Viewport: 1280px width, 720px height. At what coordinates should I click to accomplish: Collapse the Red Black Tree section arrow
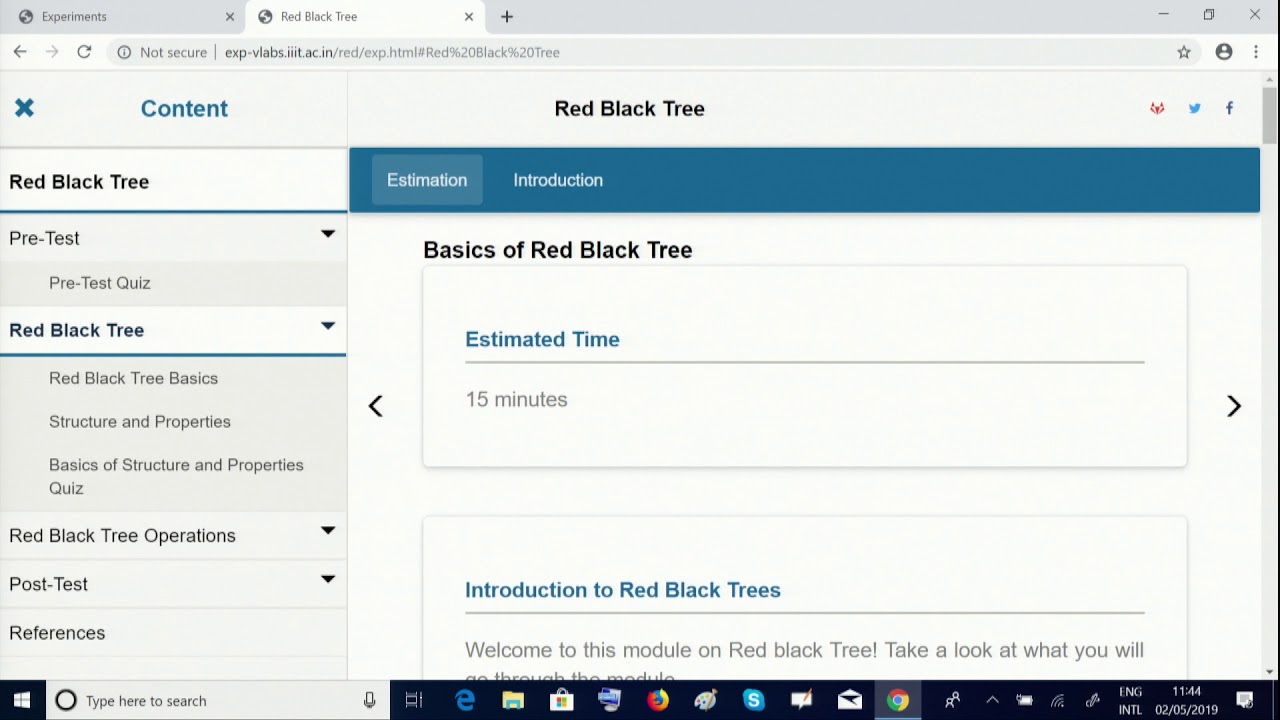coord(327,326)
